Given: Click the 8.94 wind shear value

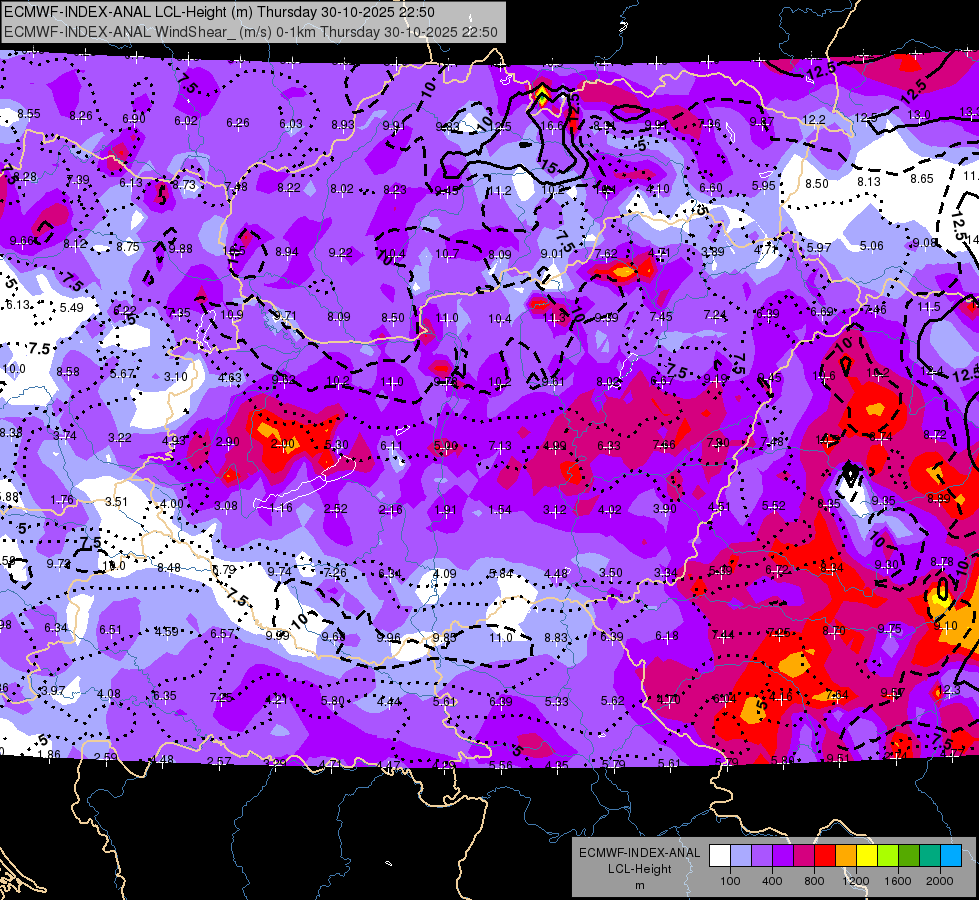Looking at the screenshot, I should [287, 252].
